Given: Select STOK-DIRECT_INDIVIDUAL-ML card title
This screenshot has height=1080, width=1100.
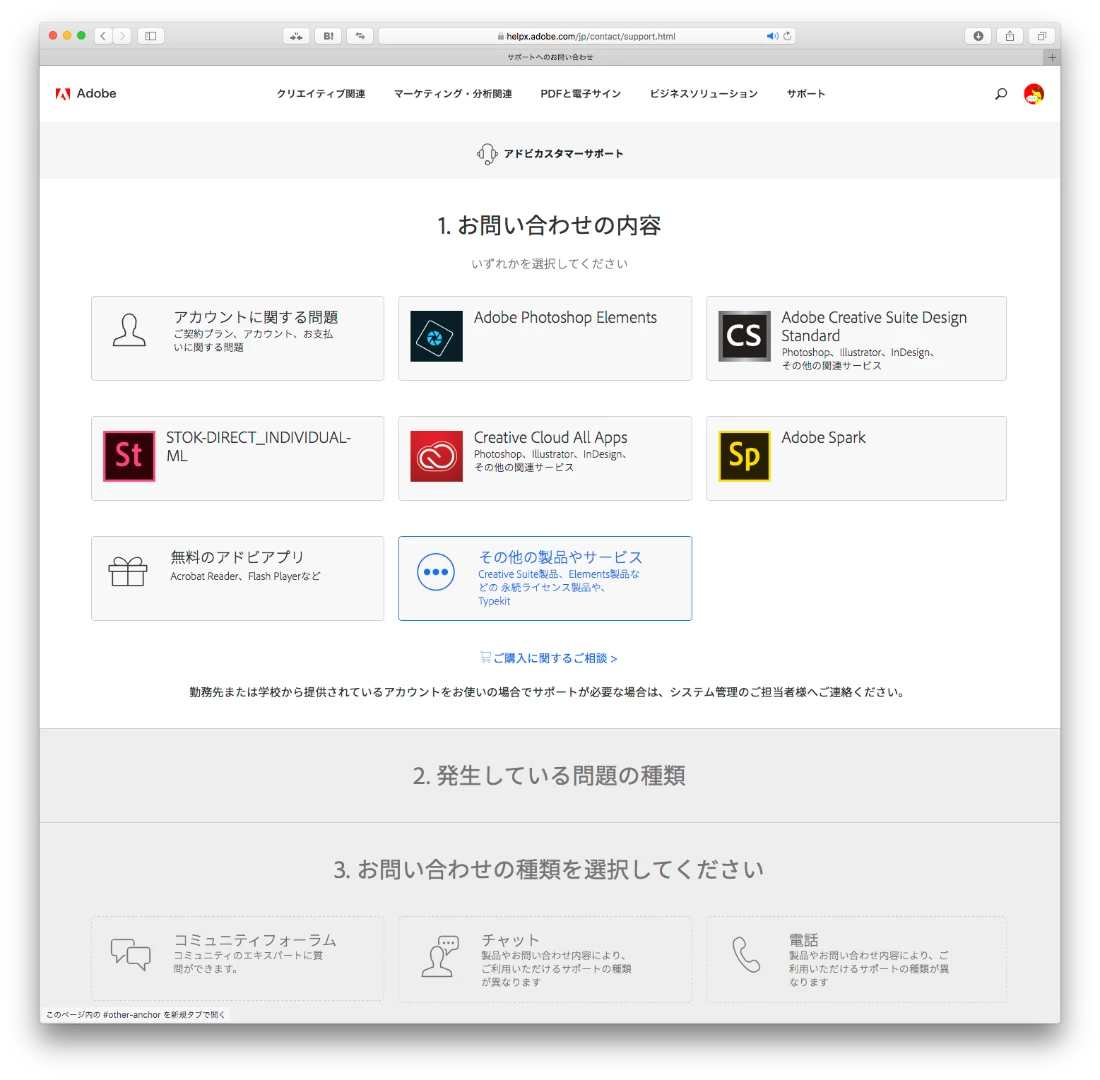Looking at the screenshot, I should (258, 446).
